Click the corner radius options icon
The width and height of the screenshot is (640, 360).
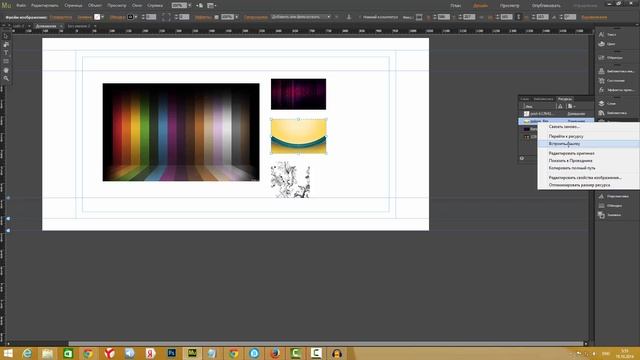(x=166, y=17)
